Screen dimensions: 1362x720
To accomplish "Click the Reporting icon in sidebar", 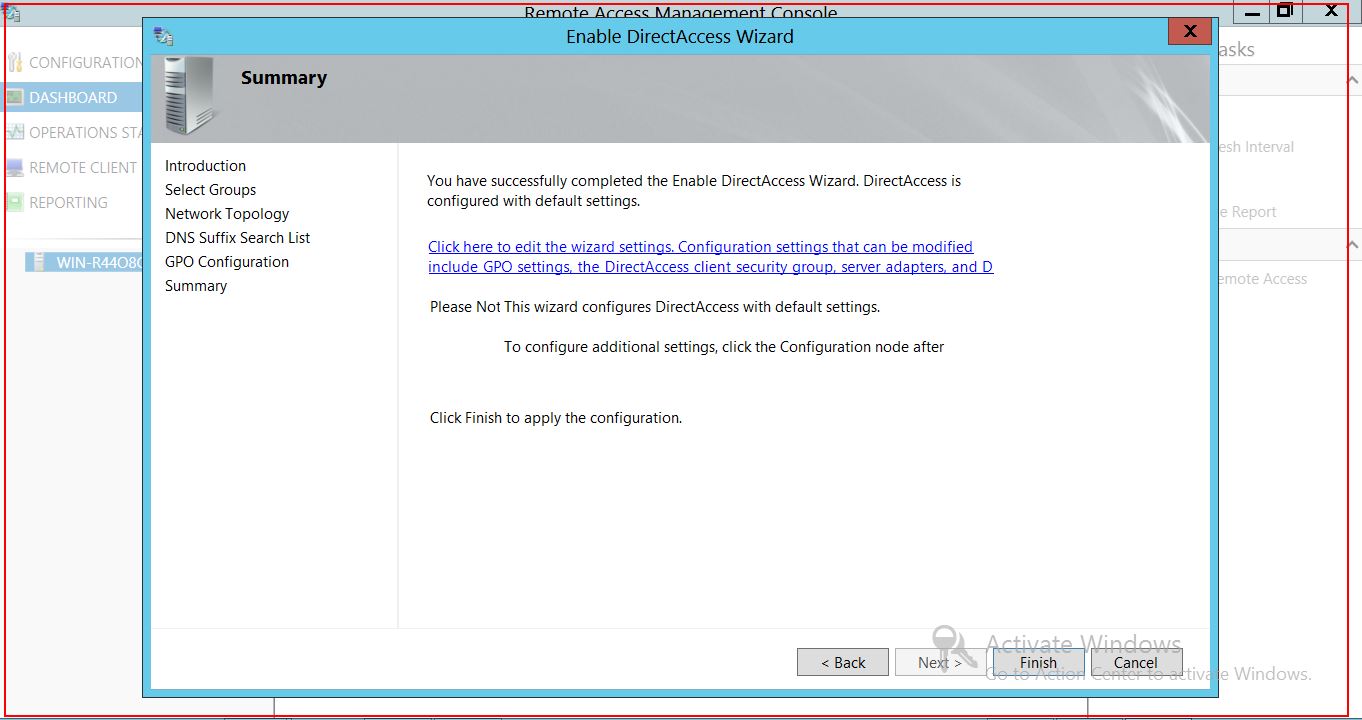I will pos(14,202).
